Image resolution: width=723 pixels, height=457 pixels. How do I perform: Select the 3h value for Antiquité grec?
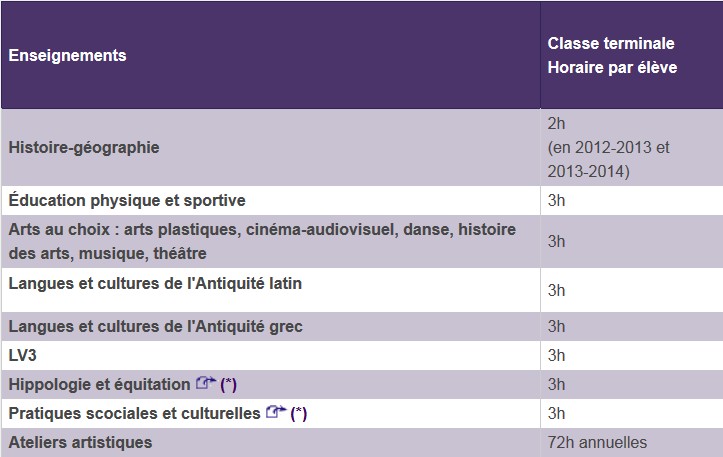[x=557, y=326]
